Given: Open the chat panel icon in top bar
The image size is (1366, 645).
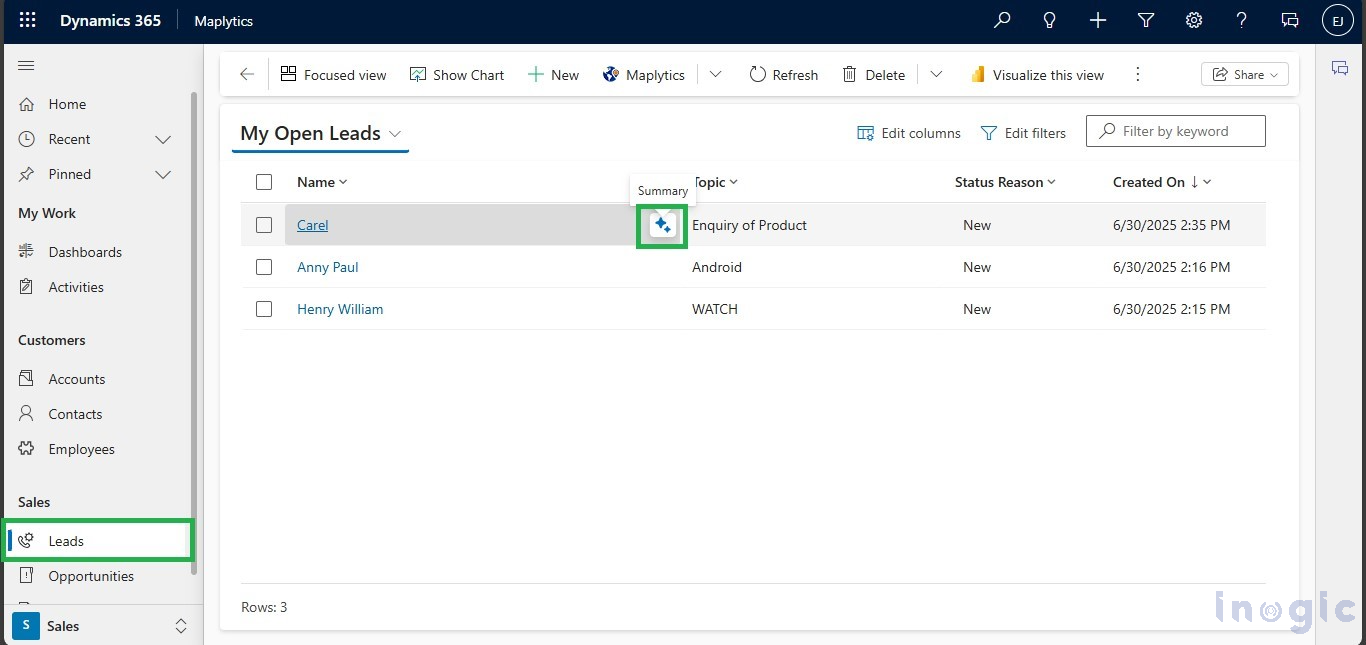Looking at the screenshot, I should [x=1290, y=20].
